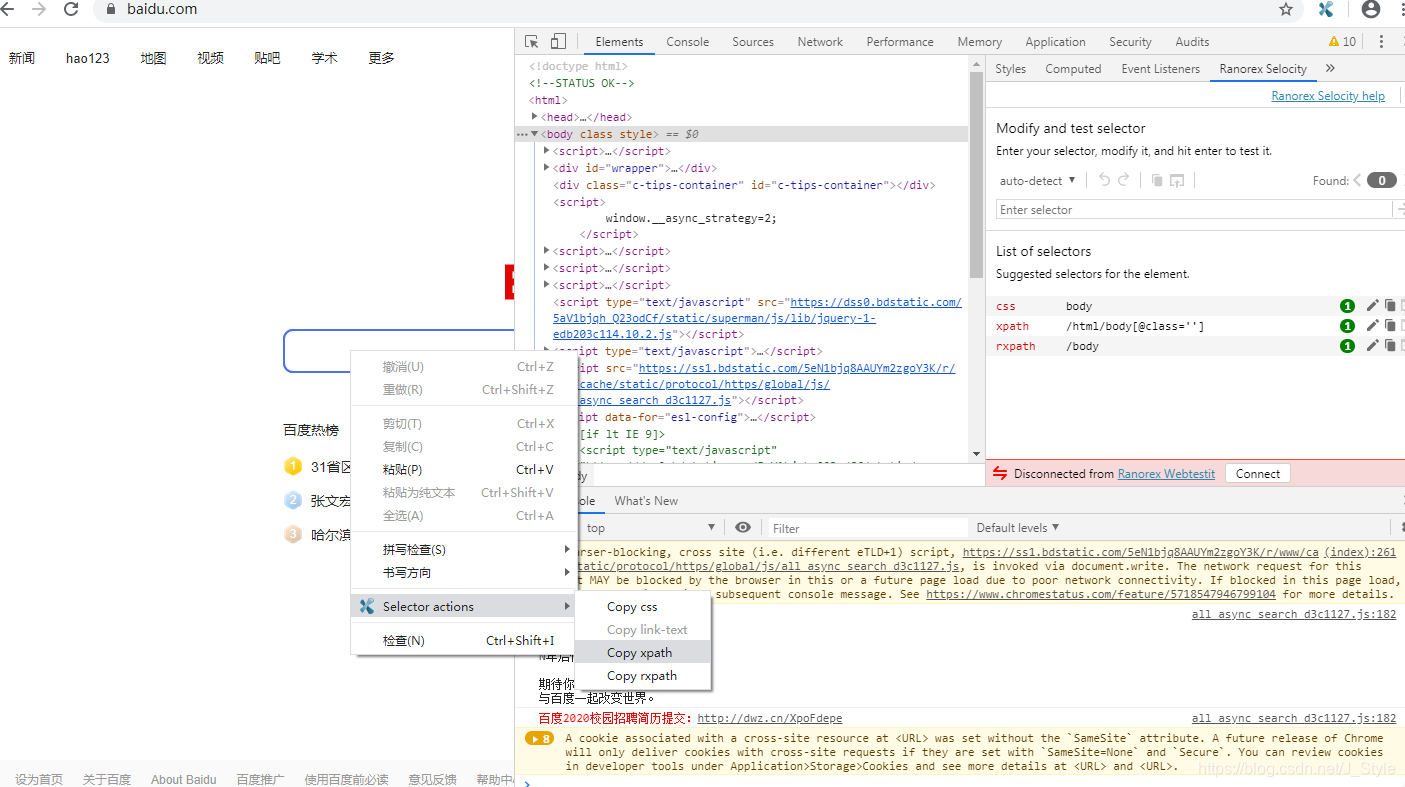Screen dimensions: 1405x787
Task: Click the copy selector icon in Selocity toolbar
Action: [x=1156, y=180]
